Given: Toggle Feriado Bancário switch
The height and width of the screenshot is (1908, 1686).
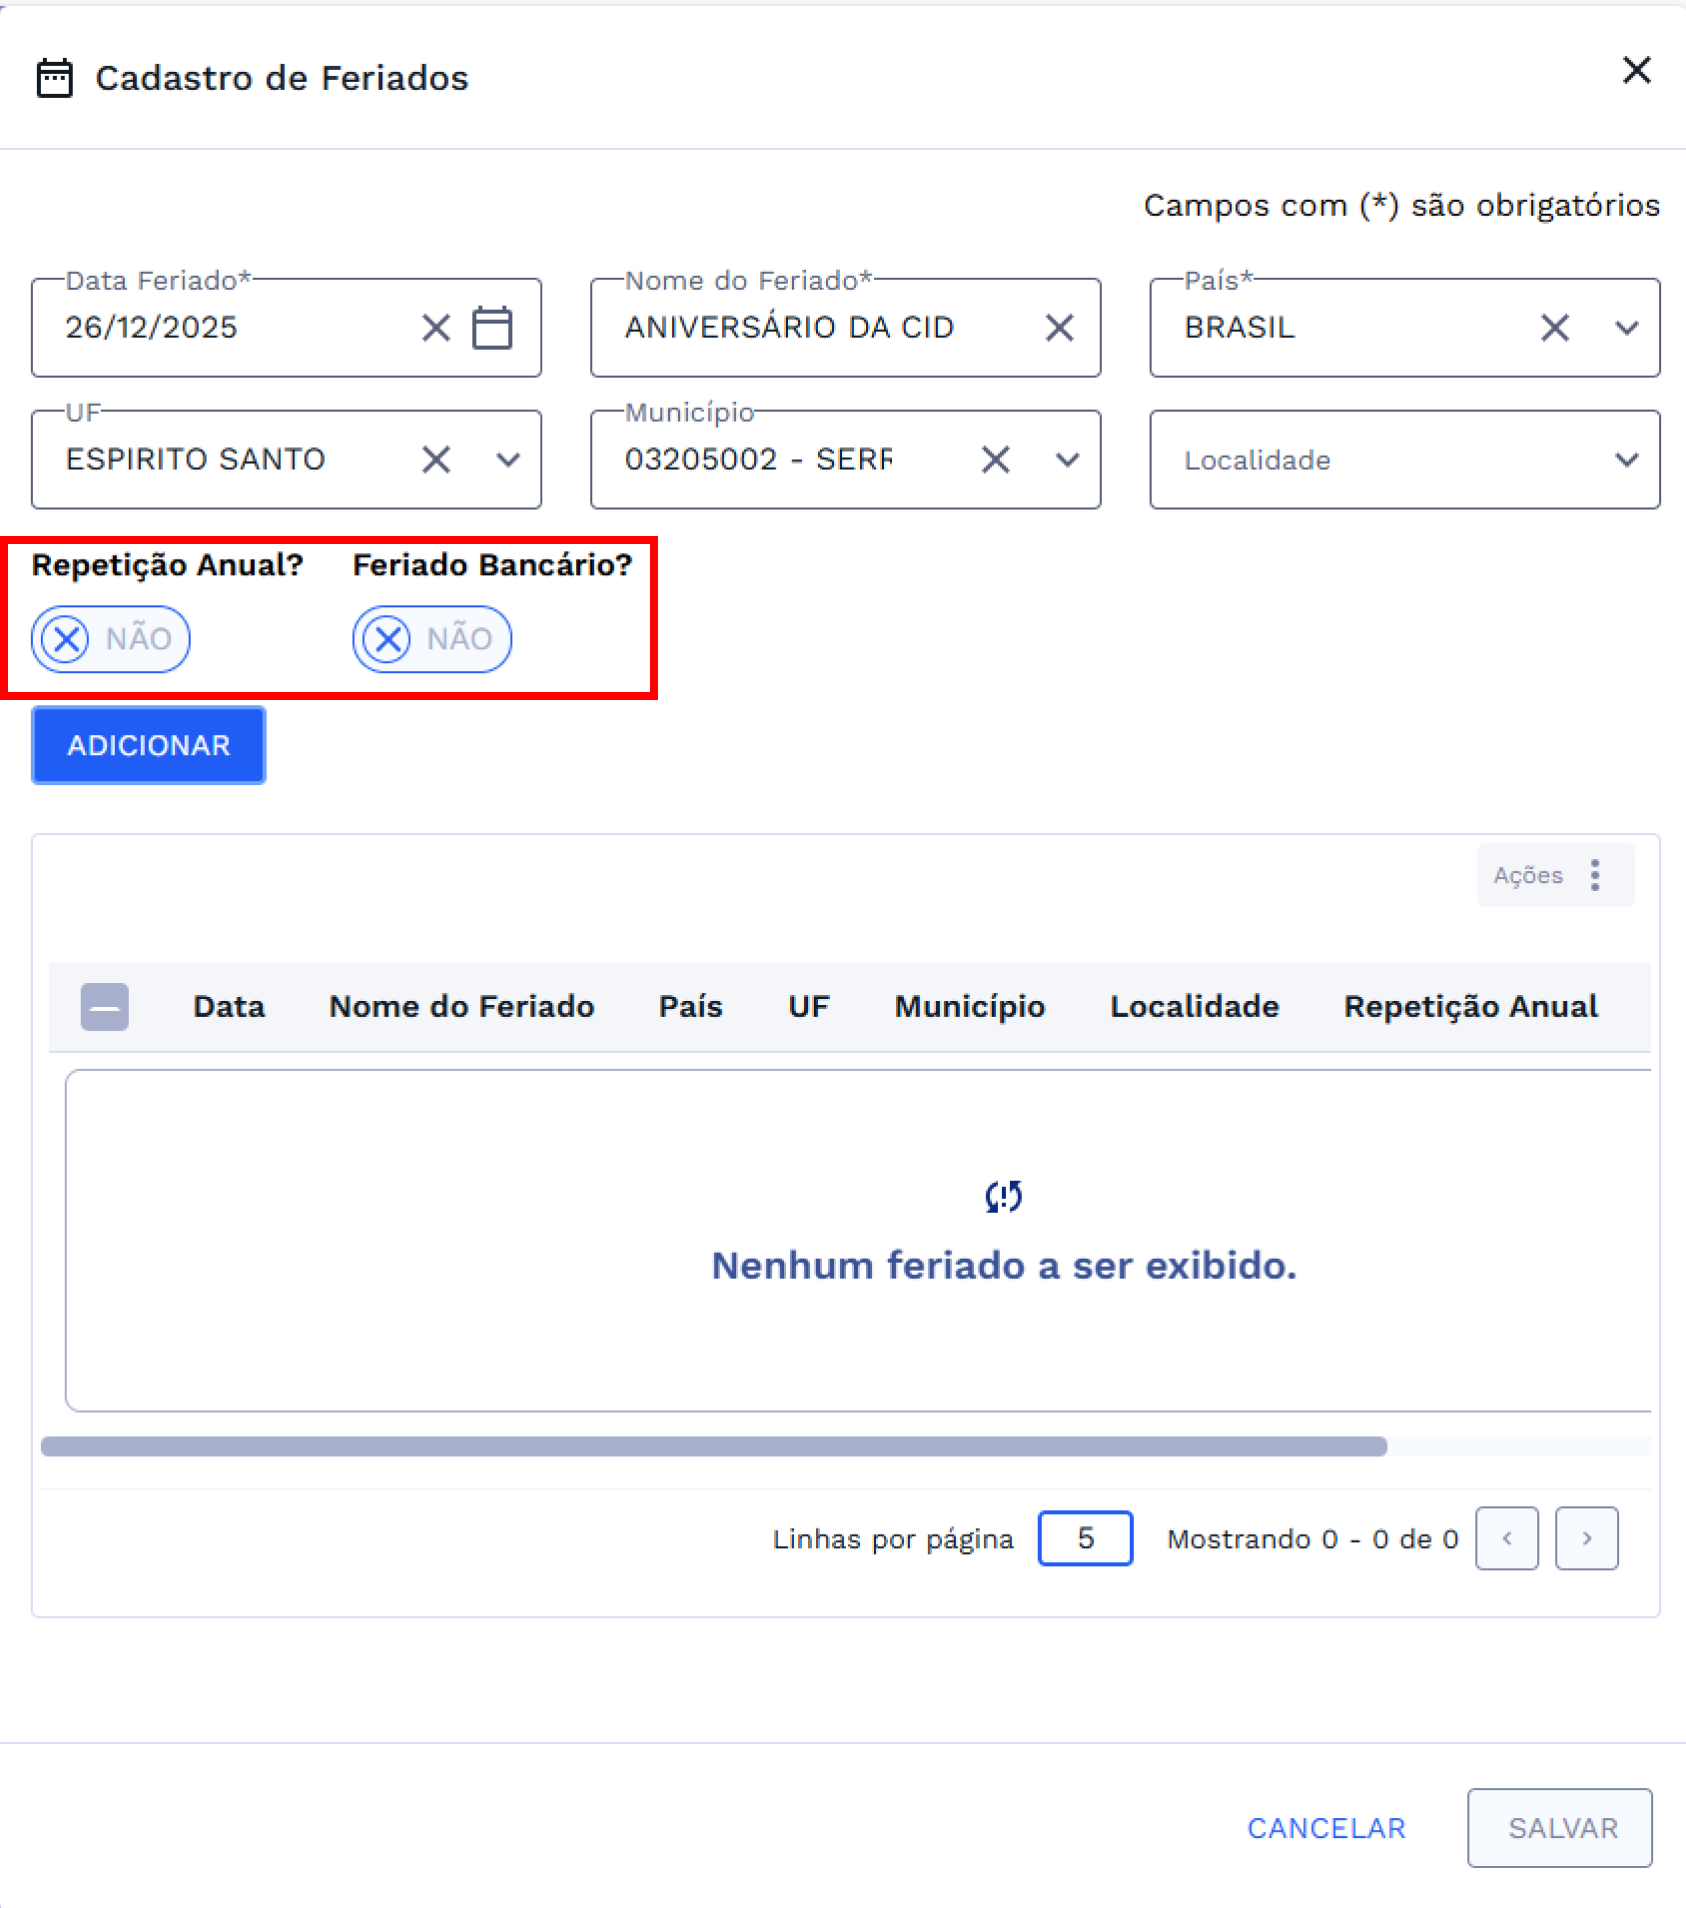Looking at the screenshot, I should pyautogui.click(x=432, y=639).
